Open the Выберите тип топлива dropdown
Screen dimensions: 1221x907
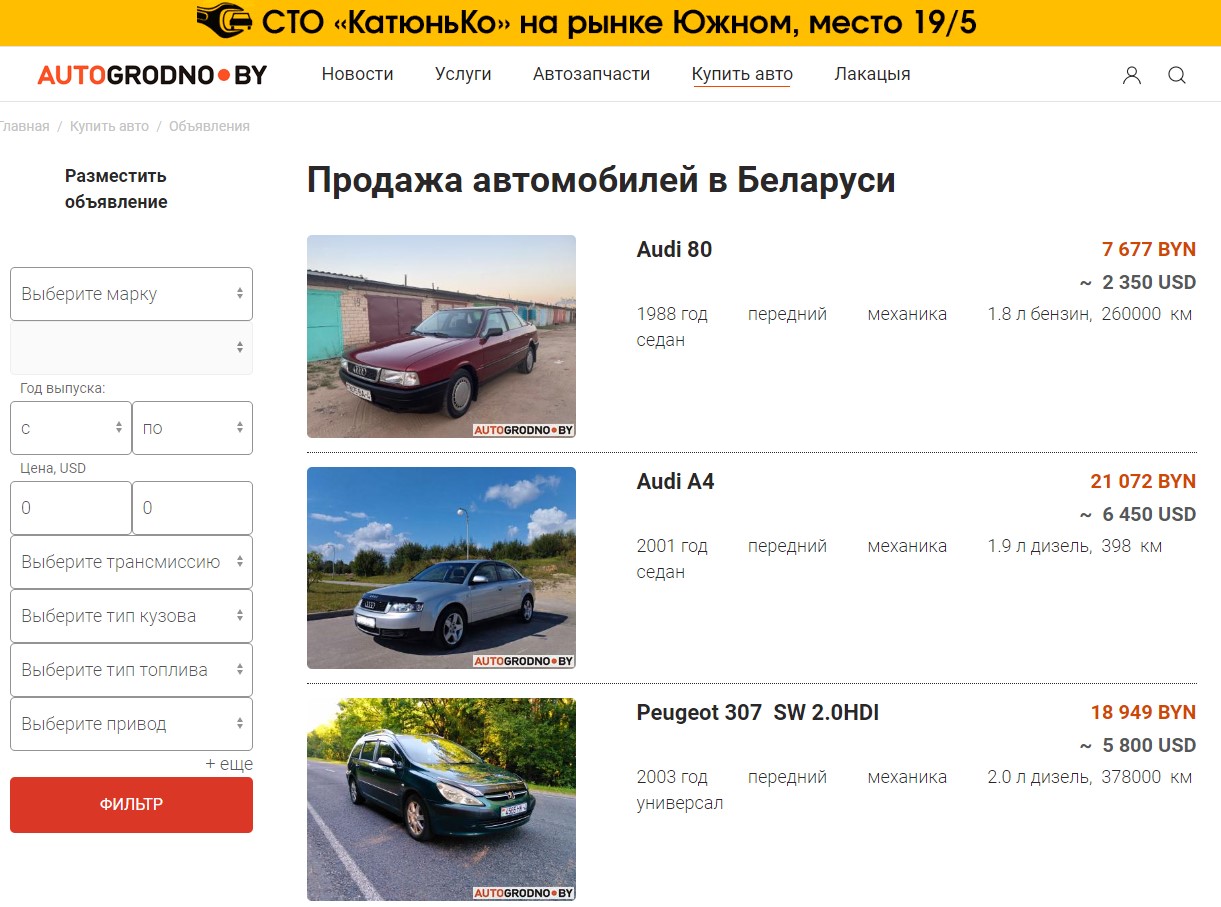131,670
